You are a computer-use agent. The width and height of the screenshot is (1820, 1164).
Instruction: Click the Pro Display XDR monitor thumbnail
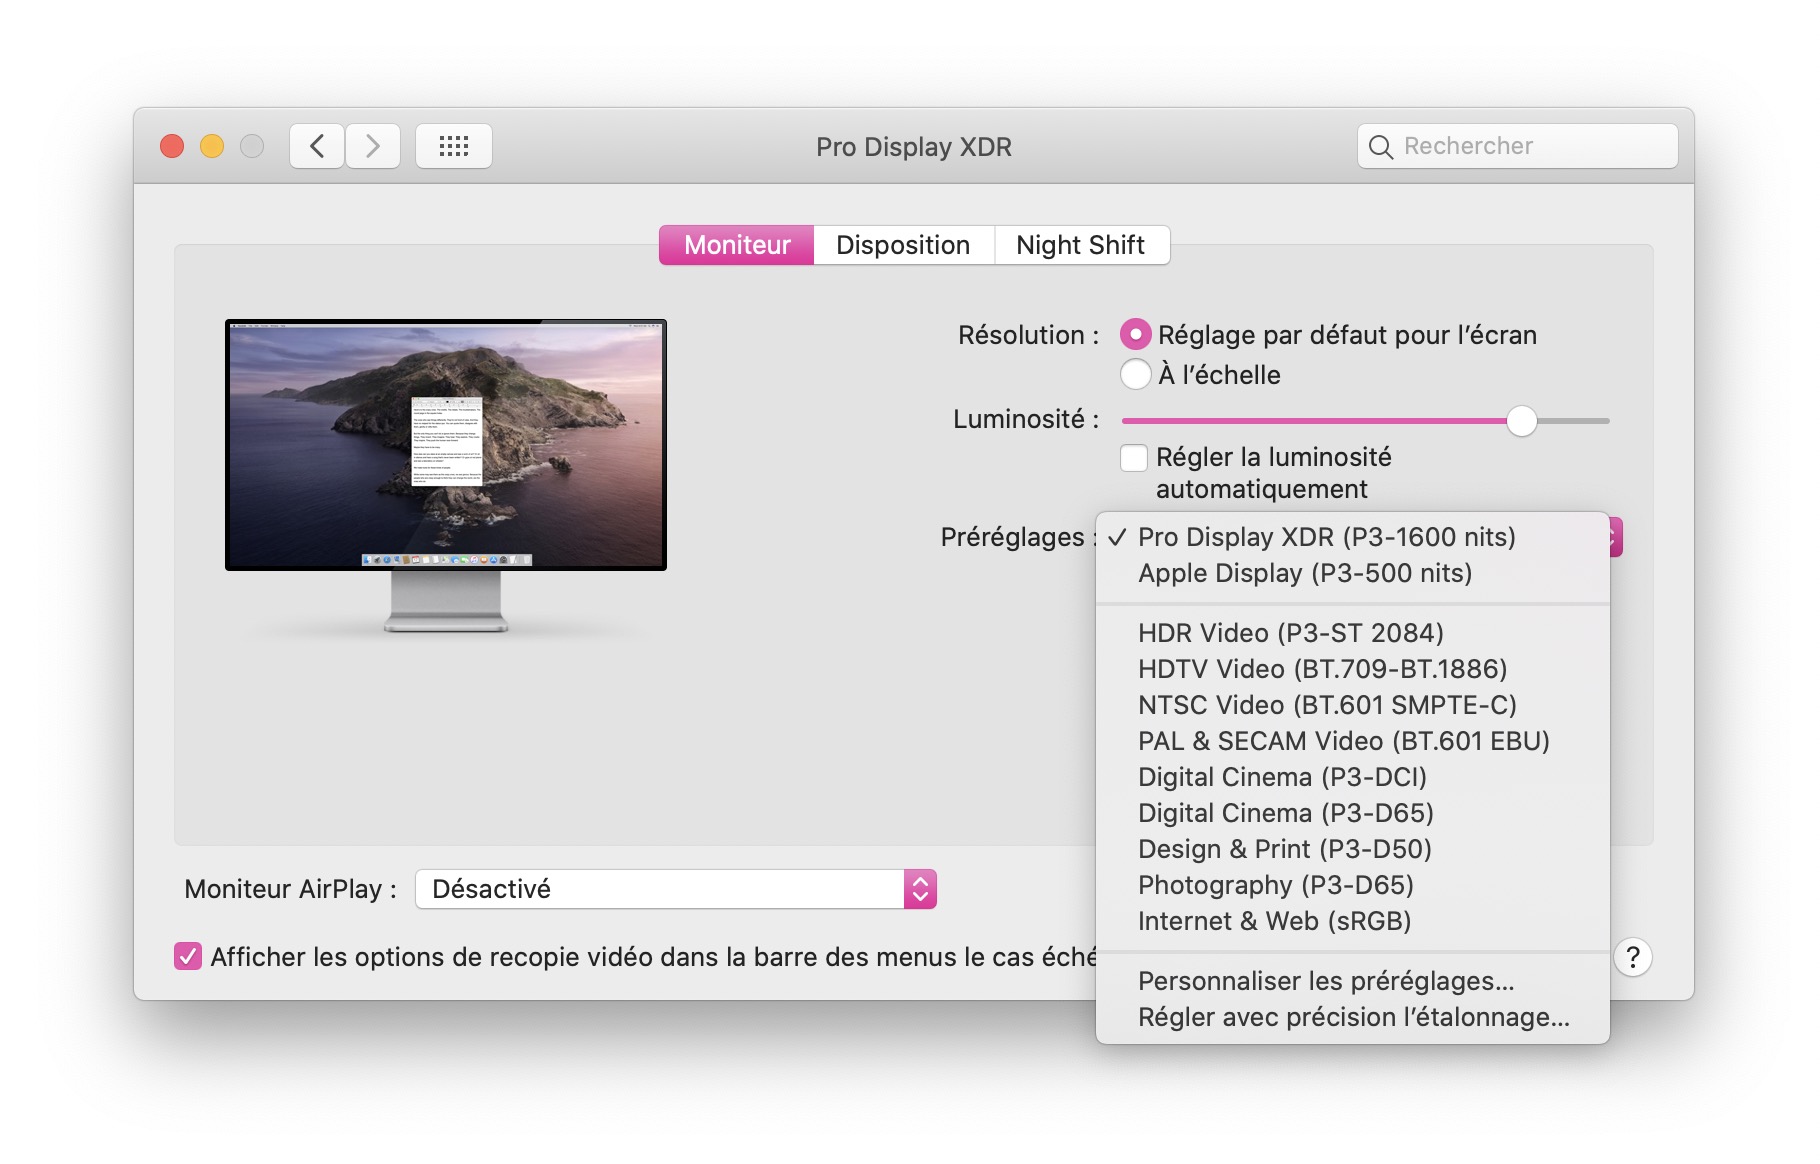click(446, 475)
